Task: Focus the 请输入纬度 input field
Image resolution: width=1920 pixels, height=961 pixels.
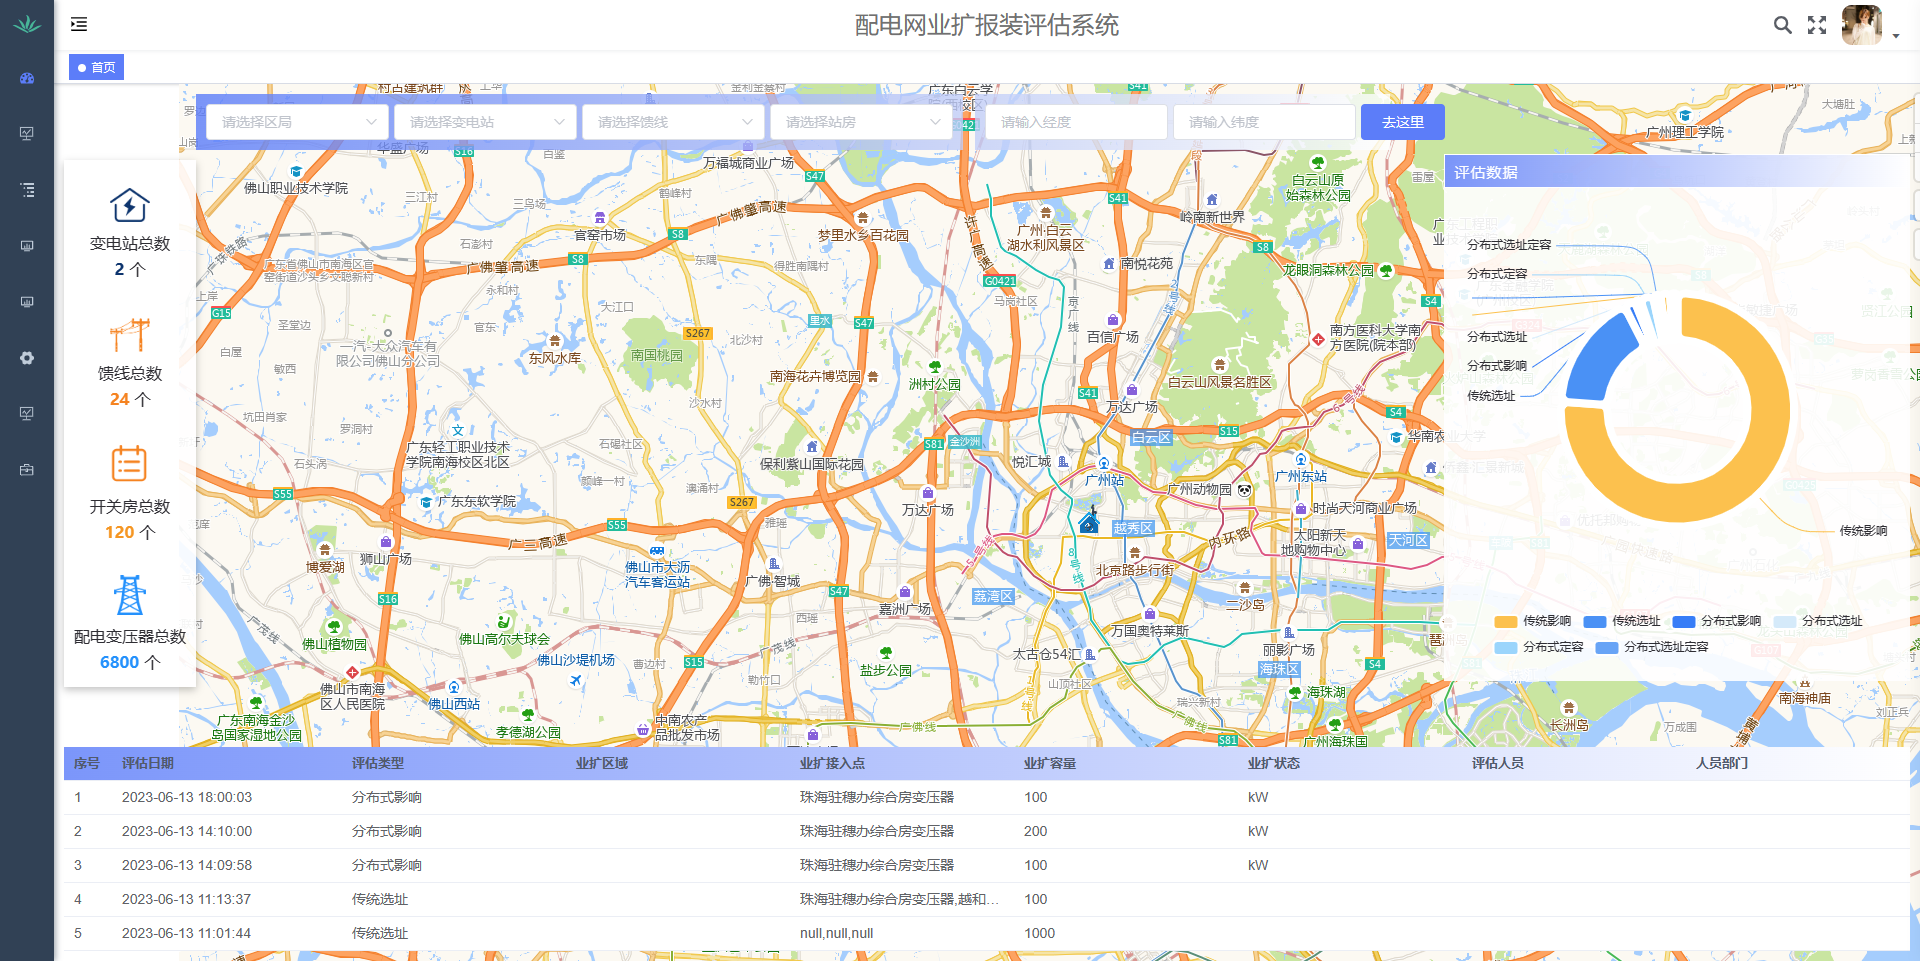Action: [x=1264, y=122]
